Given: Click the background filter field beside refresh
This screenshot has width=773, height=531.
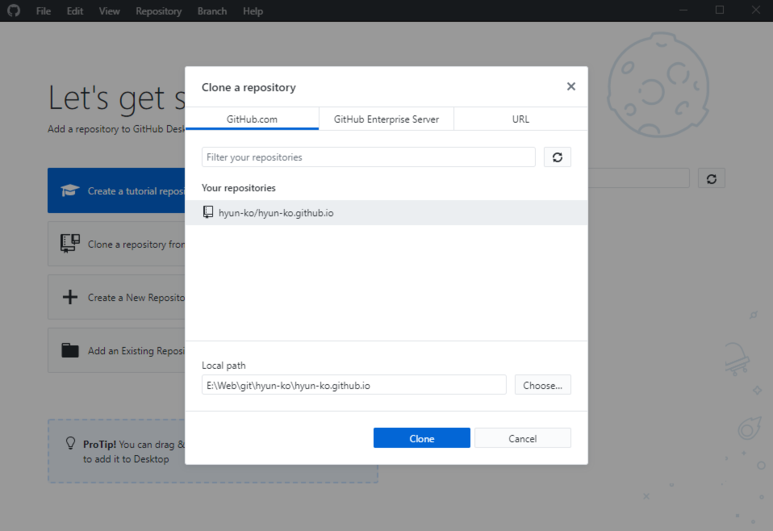Looking at the screenshot, I should [638, 178].
